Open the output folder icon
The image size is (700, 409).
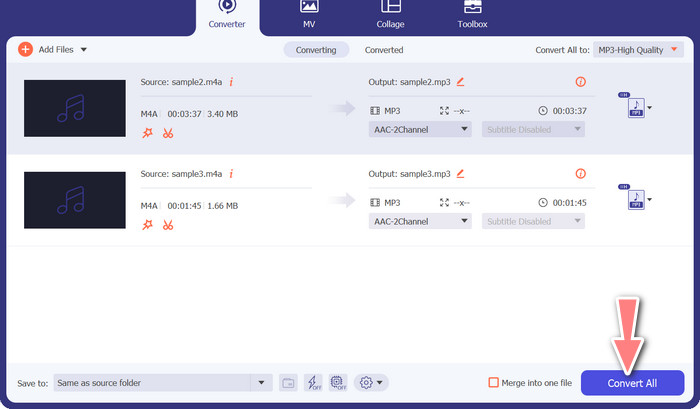288,383
